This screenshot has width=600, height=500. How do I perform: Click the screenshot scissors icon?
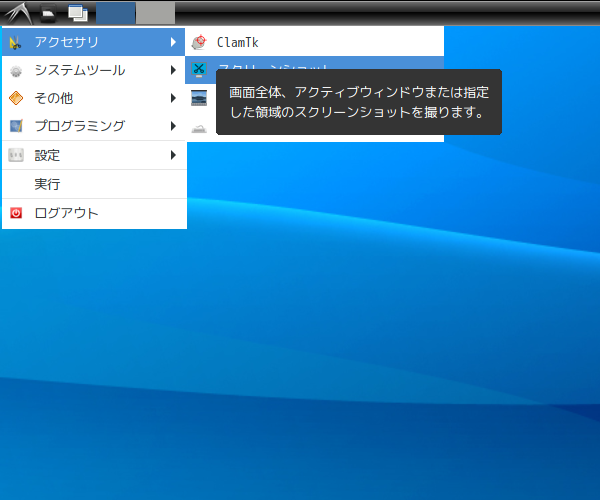tap(199, 70)
